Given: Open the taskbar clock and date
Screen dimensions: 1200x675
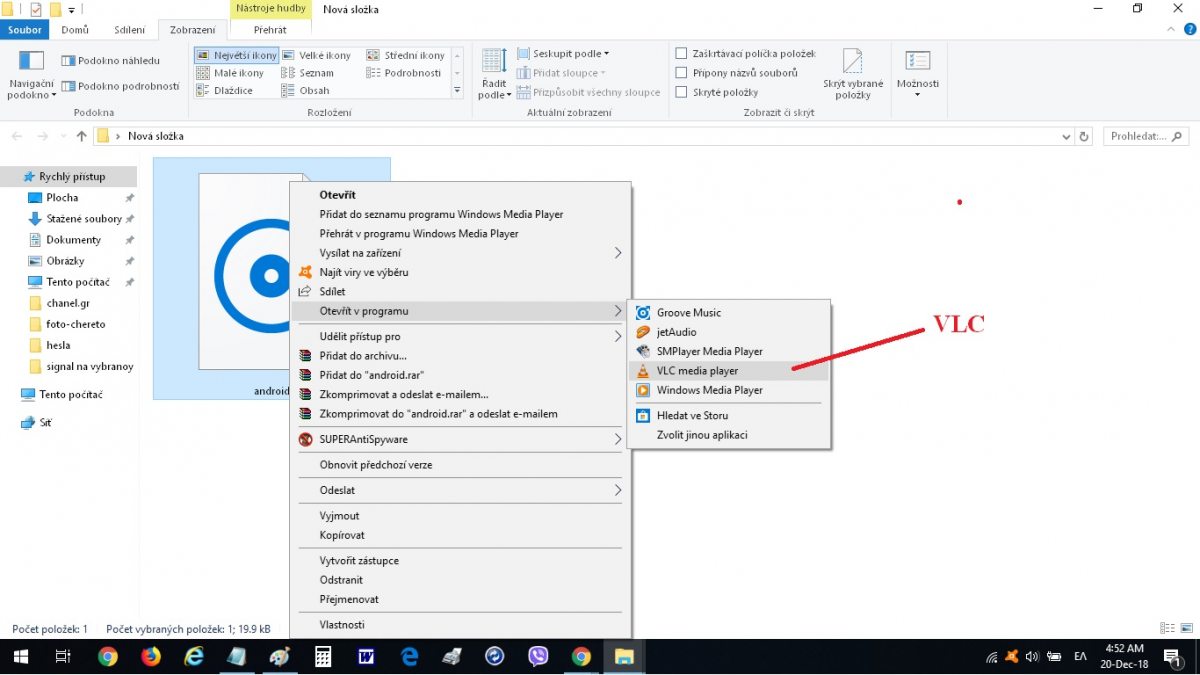Looking at the screenshot, I should [x=1122, y=657].
